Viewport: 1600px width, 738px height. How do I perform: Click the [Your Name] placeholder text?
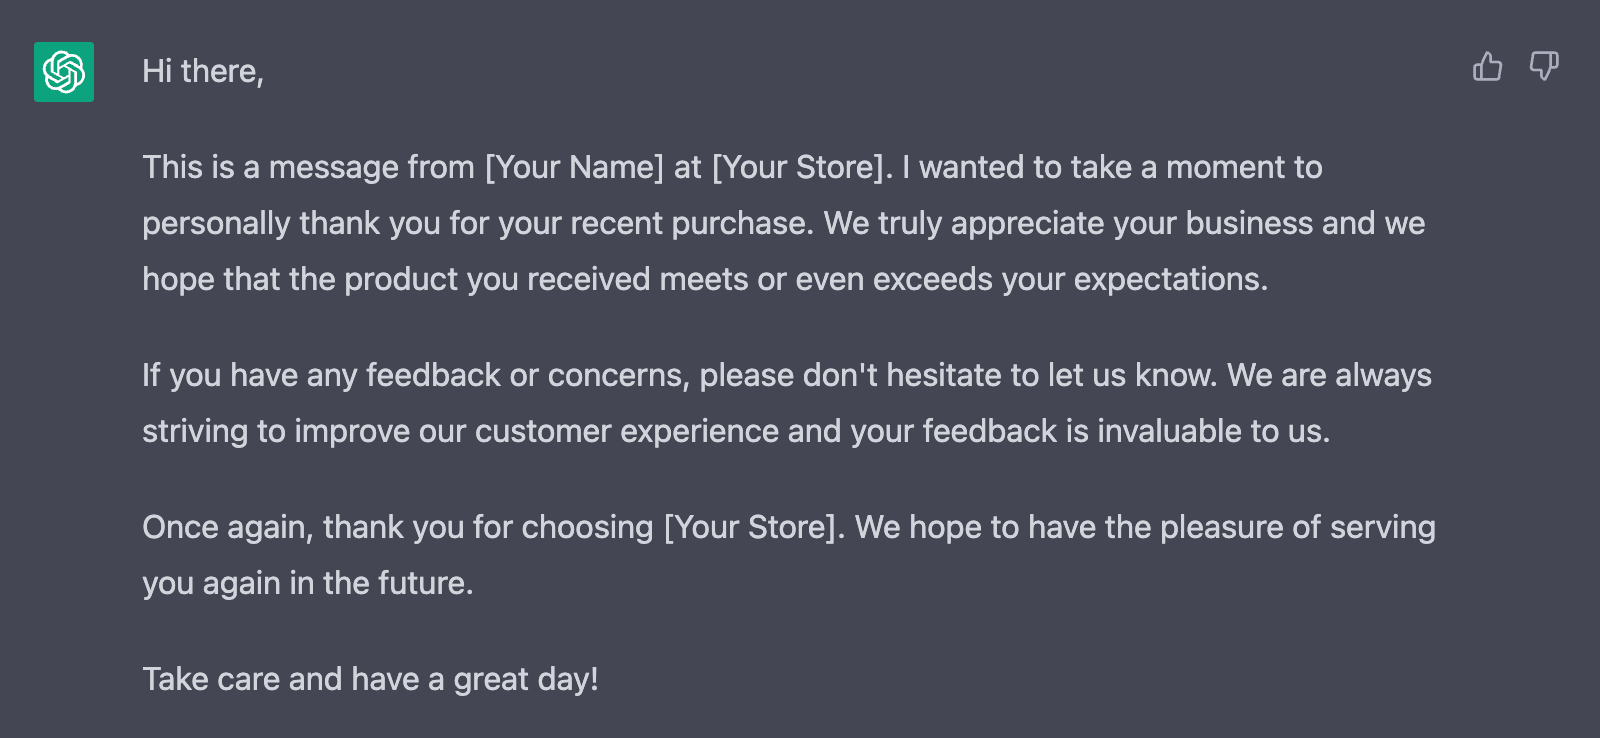pyautogui.click(x=574, y=167)
